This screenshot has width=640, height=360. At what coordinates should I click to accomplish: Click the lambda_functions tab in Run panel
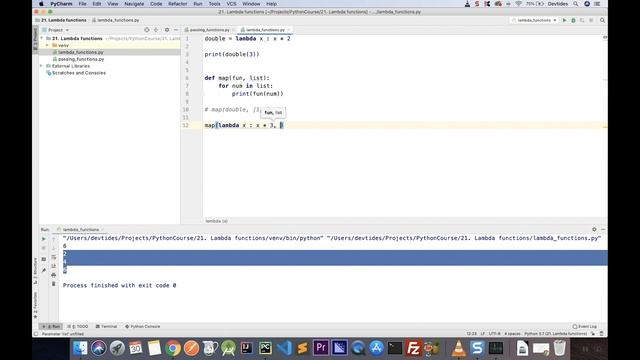[80, 229]
